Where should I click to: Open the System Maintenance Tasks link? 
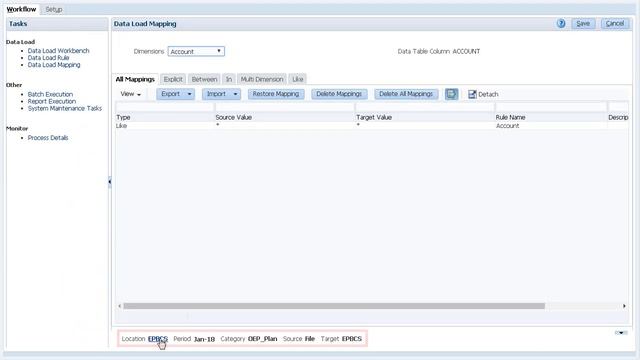click(64, 108)
